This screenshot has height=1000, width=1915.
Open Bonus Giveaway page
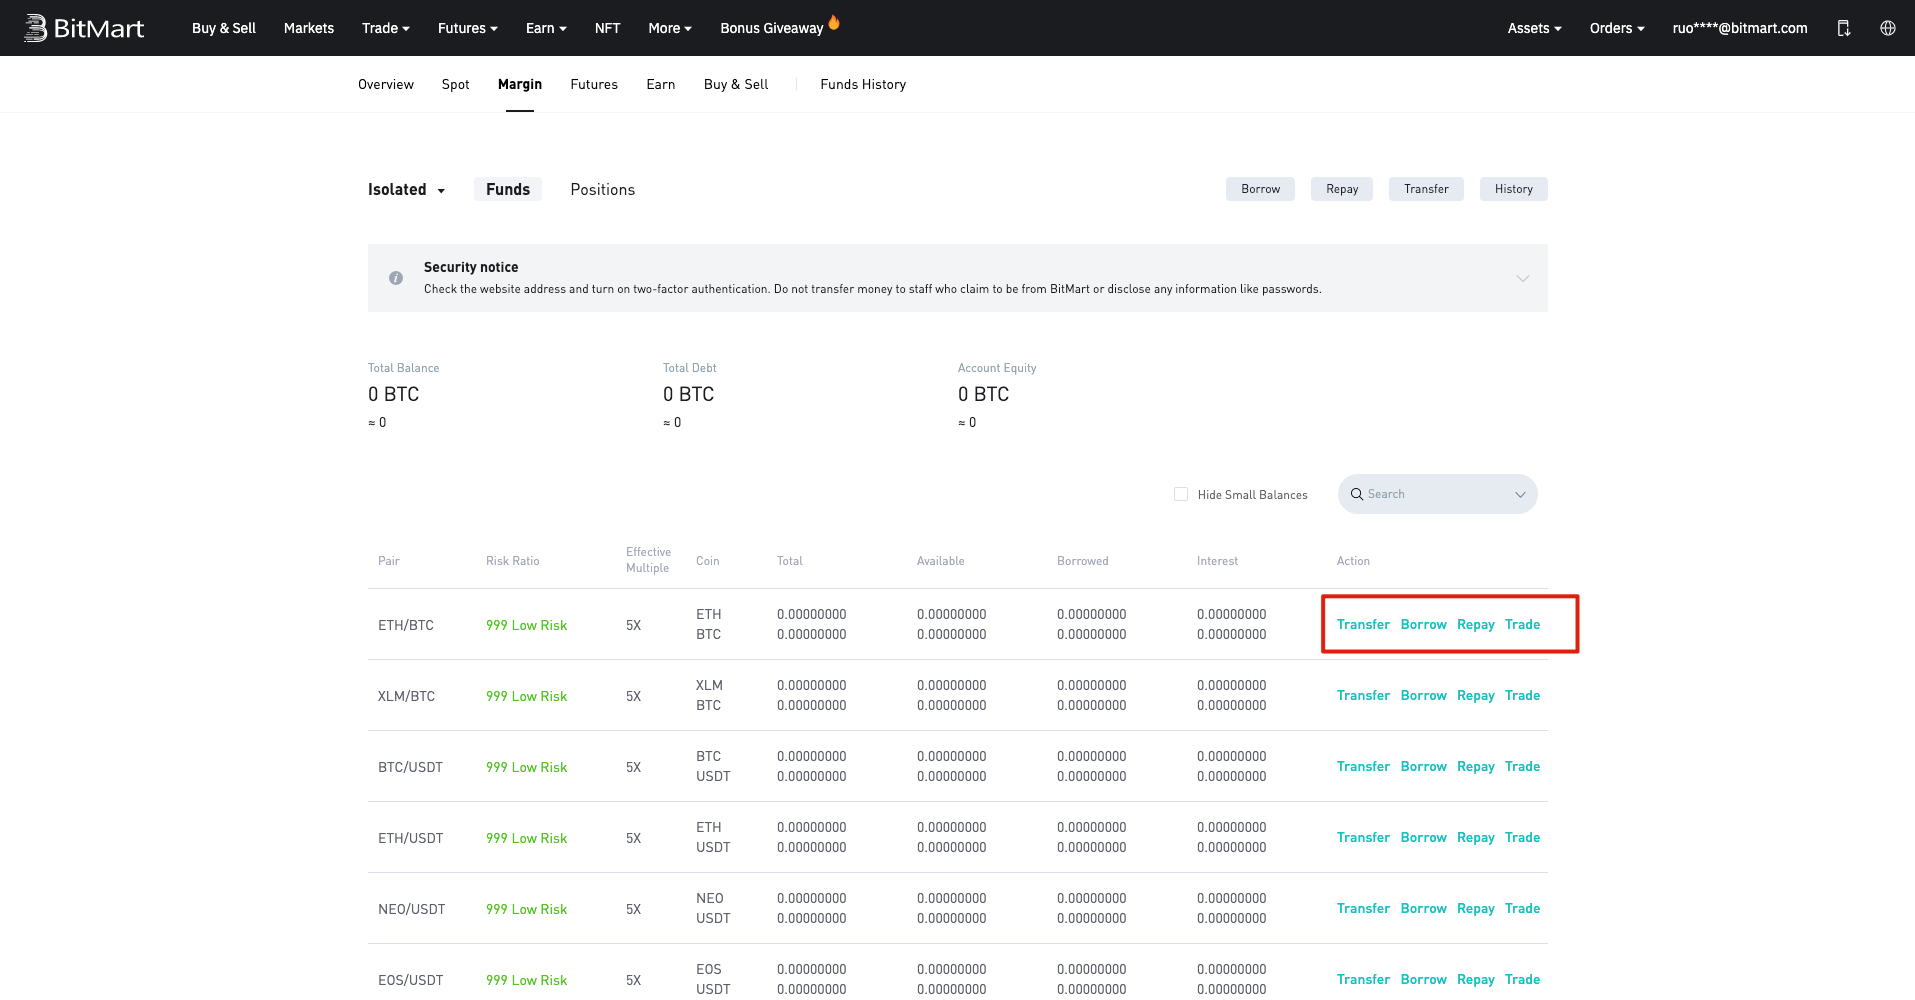click(x=772, y=28)
